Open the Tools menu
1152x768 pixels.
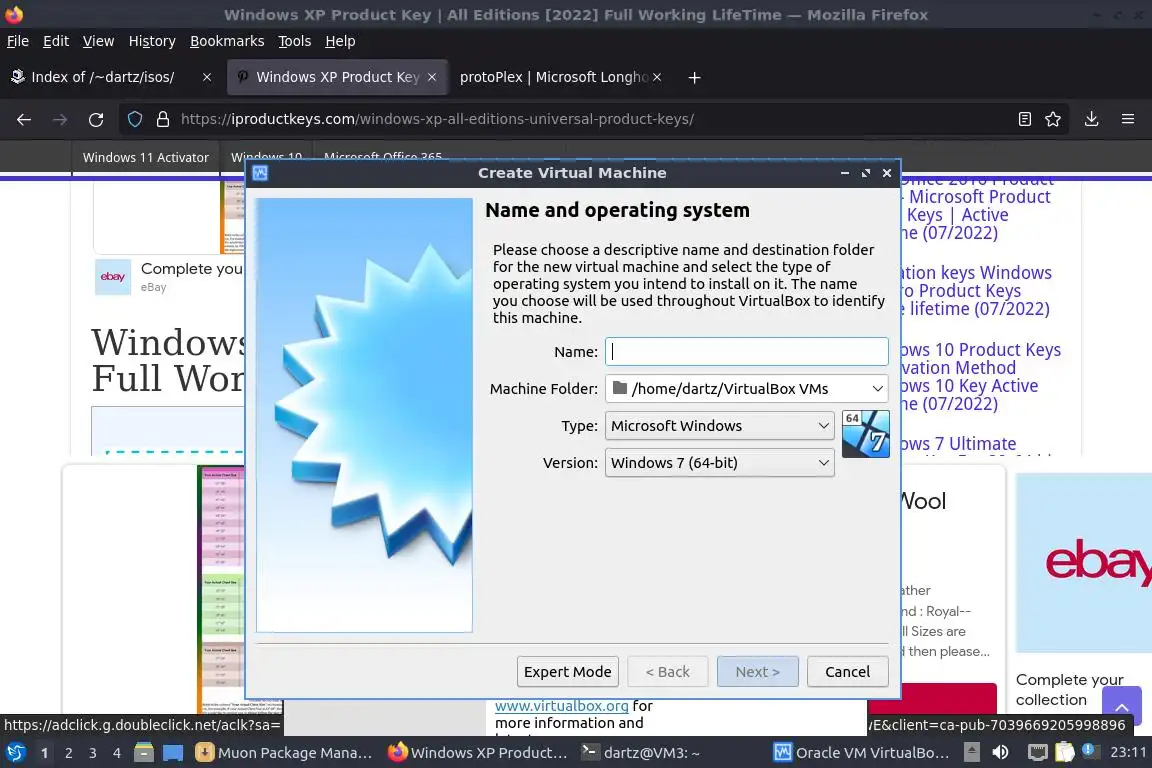(295, 41)
